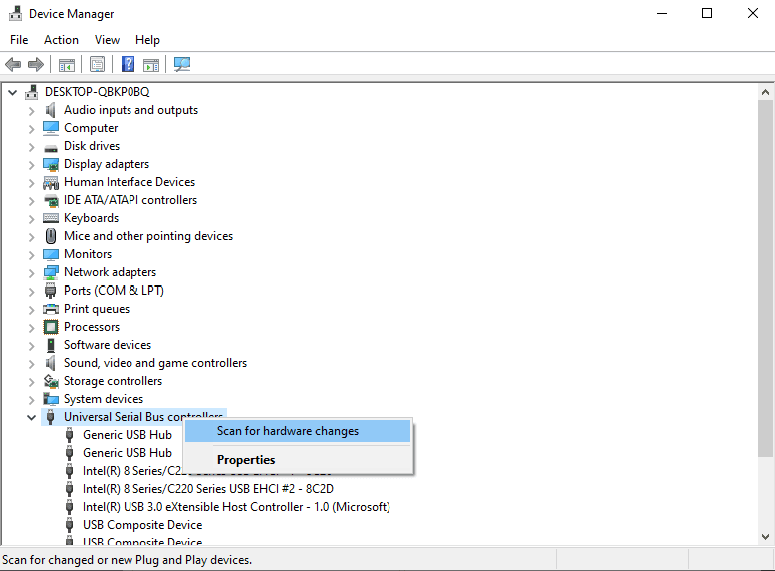Click the vertical scrollbar down arrow
The height and width of the screenshot is (571, 775).
pyautogui.click(x=765, y=537)
